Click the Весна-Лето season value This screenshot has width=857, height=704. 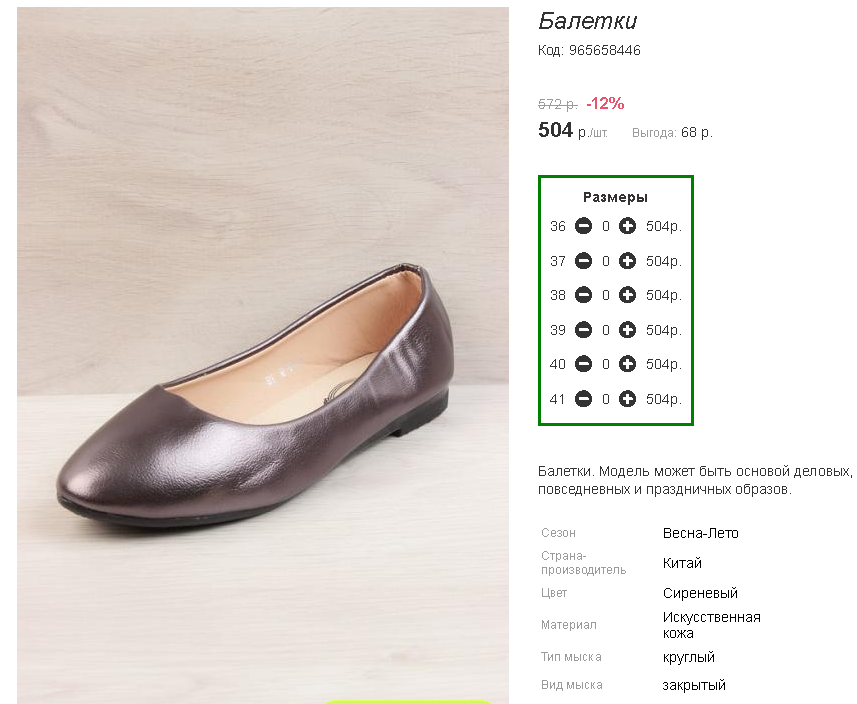pos(700,533)
